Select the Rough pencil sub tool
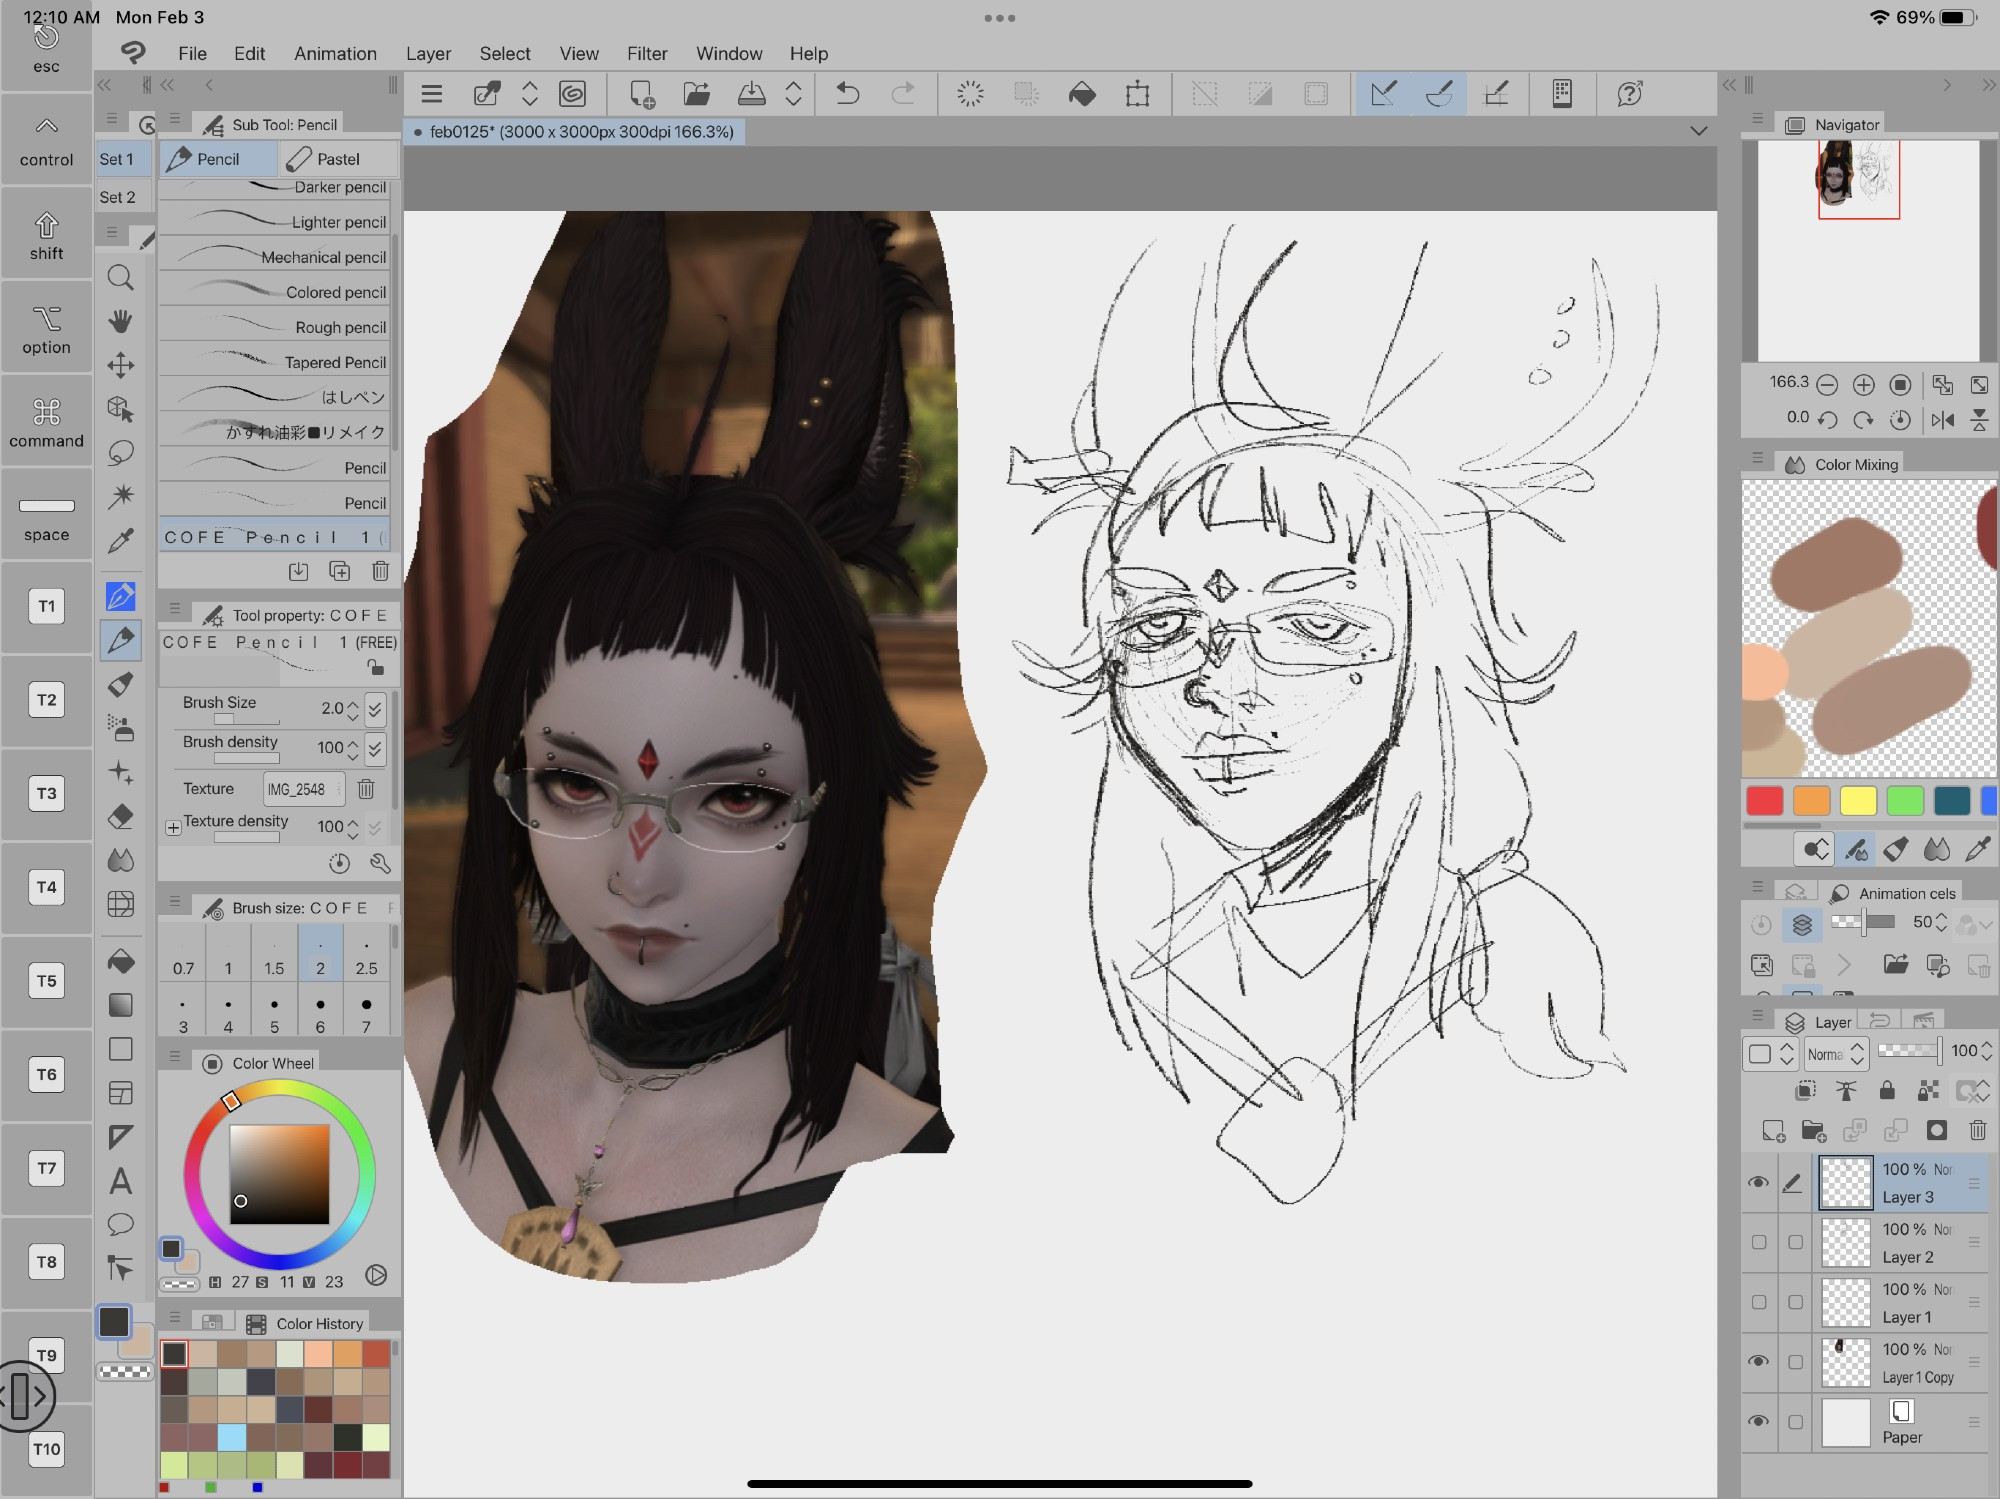Viewport: 2000px width, 1499px height. pyautogui.click(x=274, y=327)
